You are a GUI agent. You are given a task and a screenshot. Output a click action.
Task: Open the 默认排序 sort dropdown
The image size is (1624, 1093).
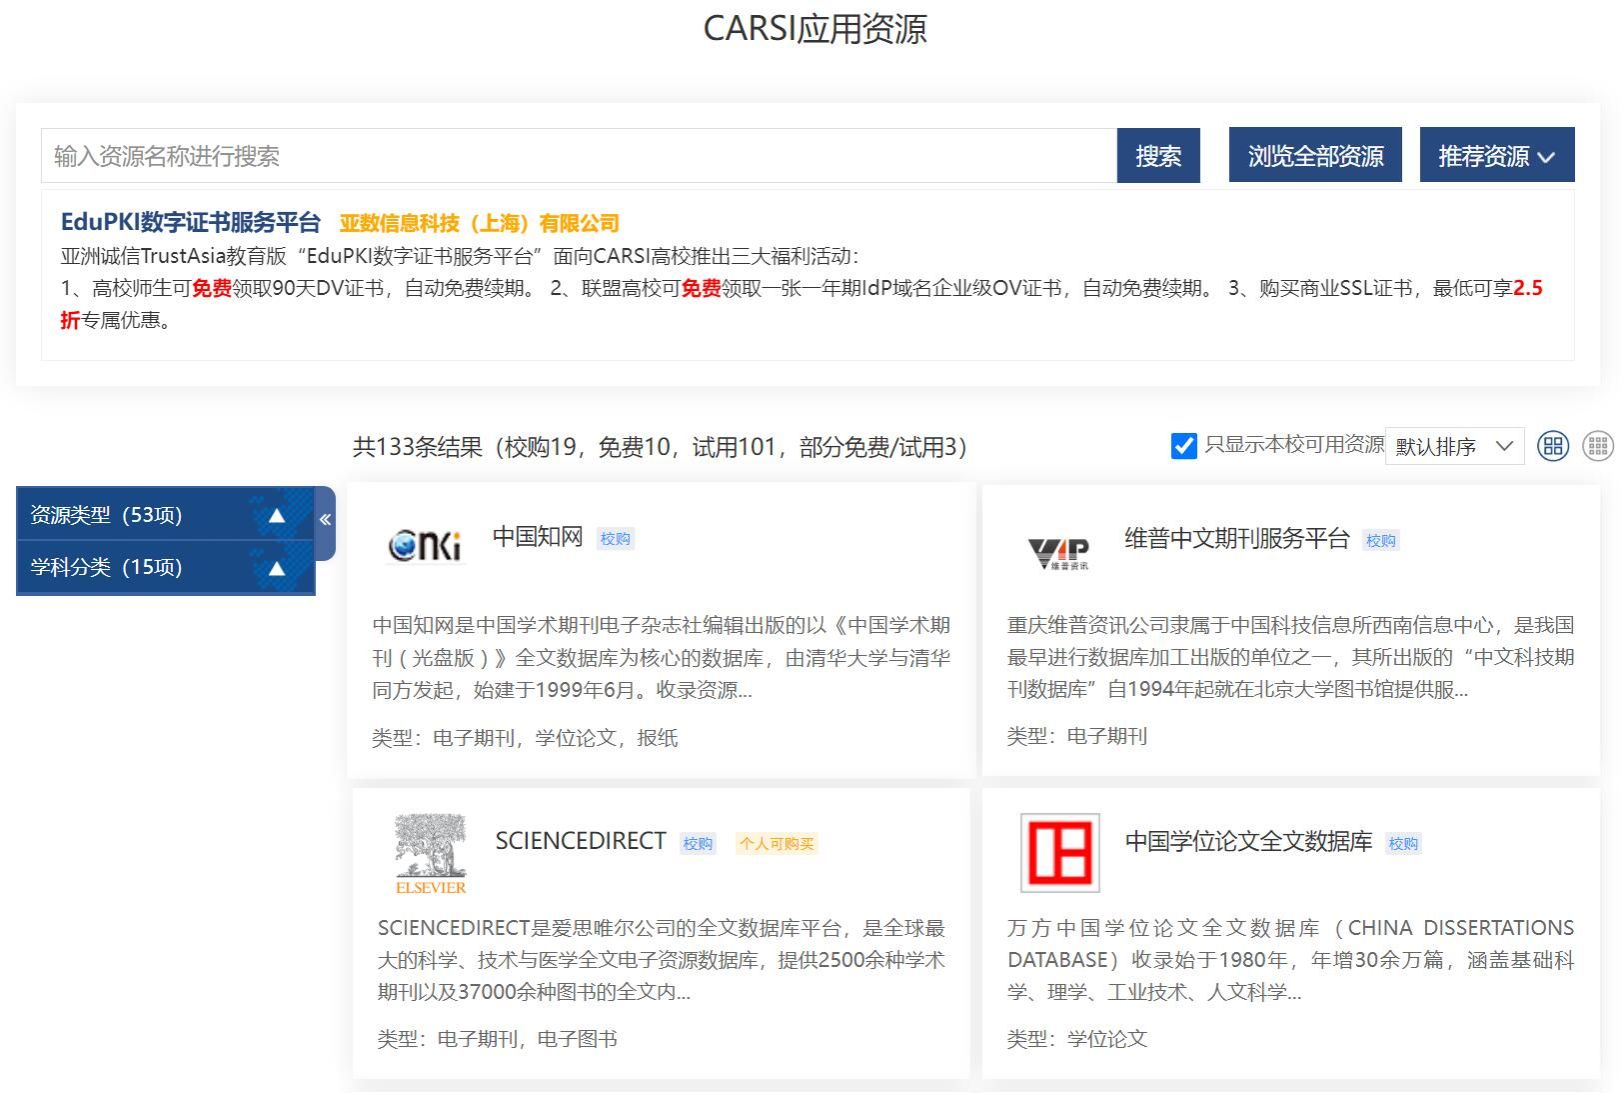click(1453, 446)
